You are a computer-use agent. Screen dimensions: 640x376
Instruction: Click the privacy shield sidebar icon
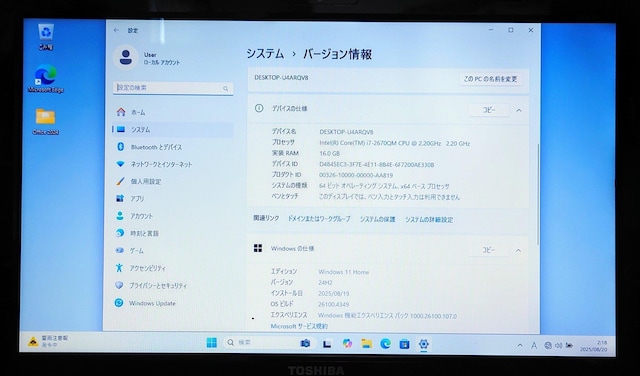pyautogui.click(x=119, y=285)
